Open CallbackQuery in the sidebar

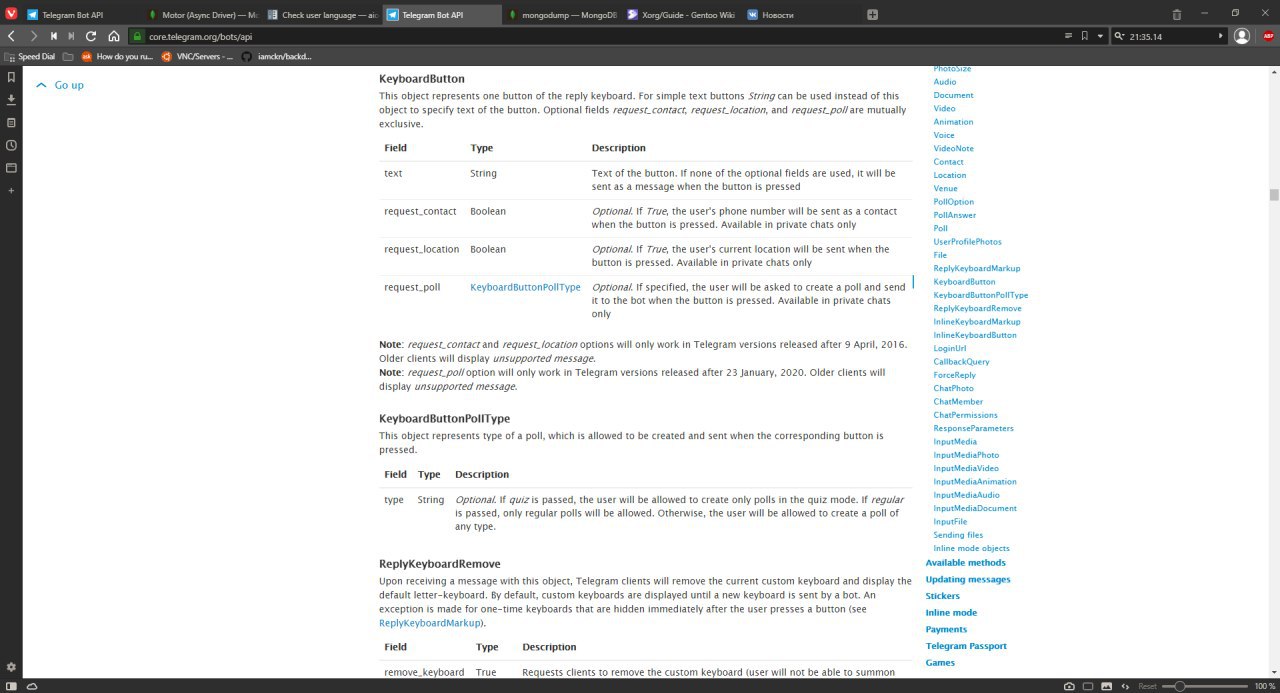[962, 362]
